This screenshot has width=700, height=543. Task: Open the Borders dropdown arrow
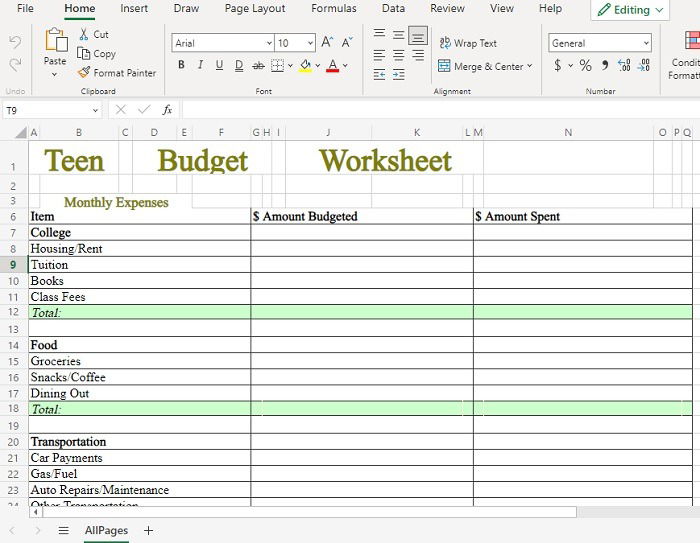[x=290, y=66]
